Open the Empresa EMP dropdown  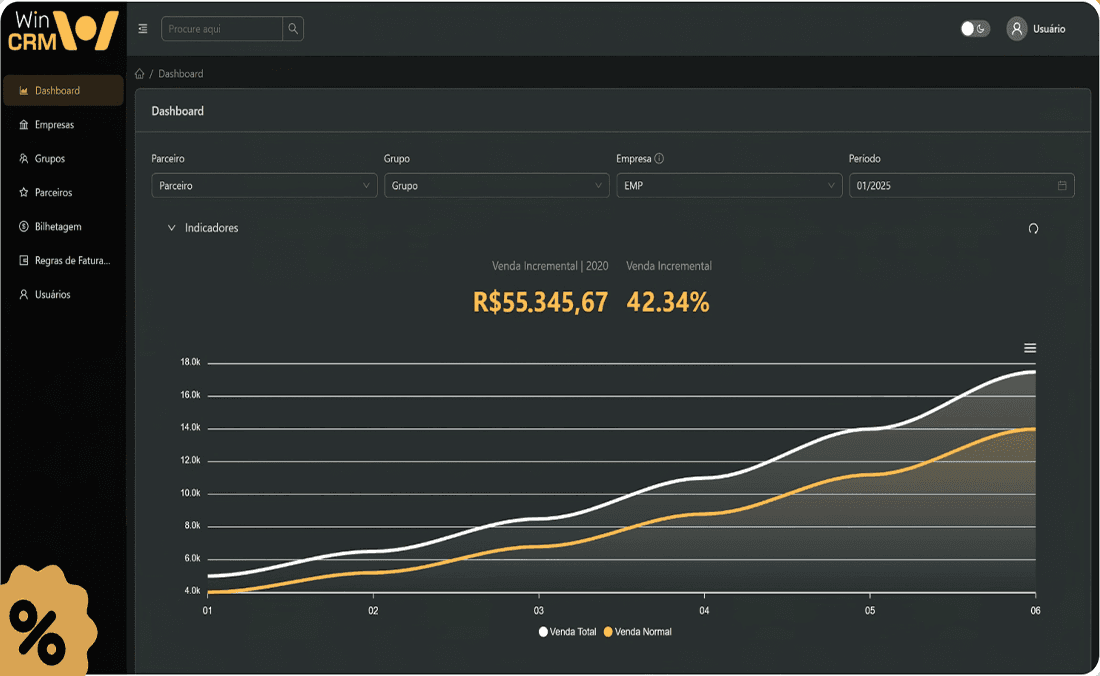click(729, 185)
